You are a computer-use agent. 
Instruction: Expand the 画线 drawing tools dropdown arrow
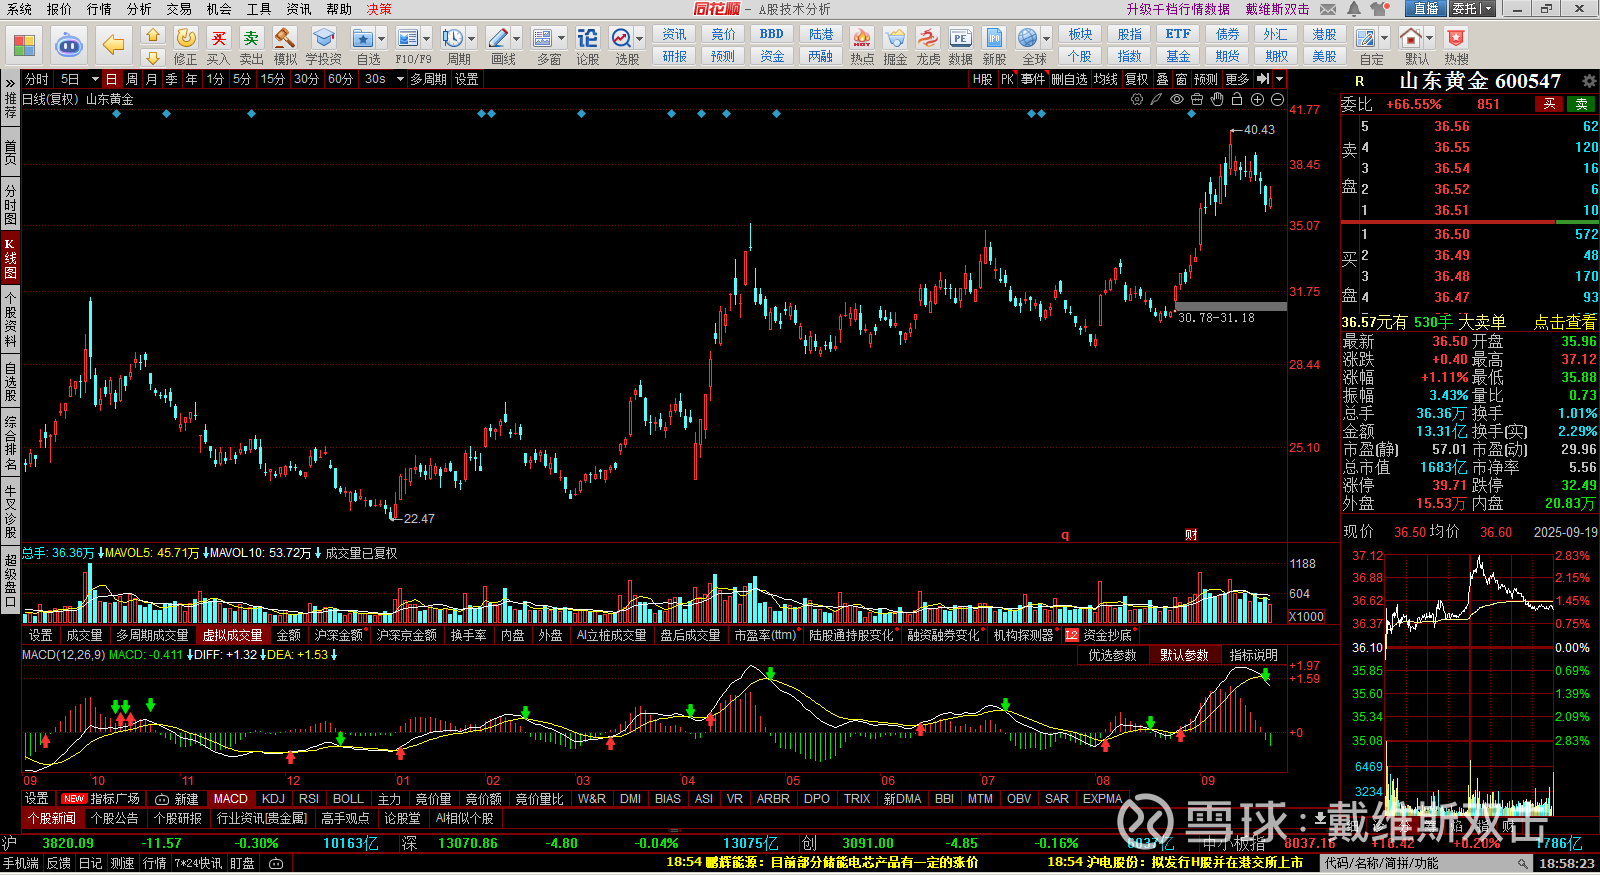tap(516, 39)
